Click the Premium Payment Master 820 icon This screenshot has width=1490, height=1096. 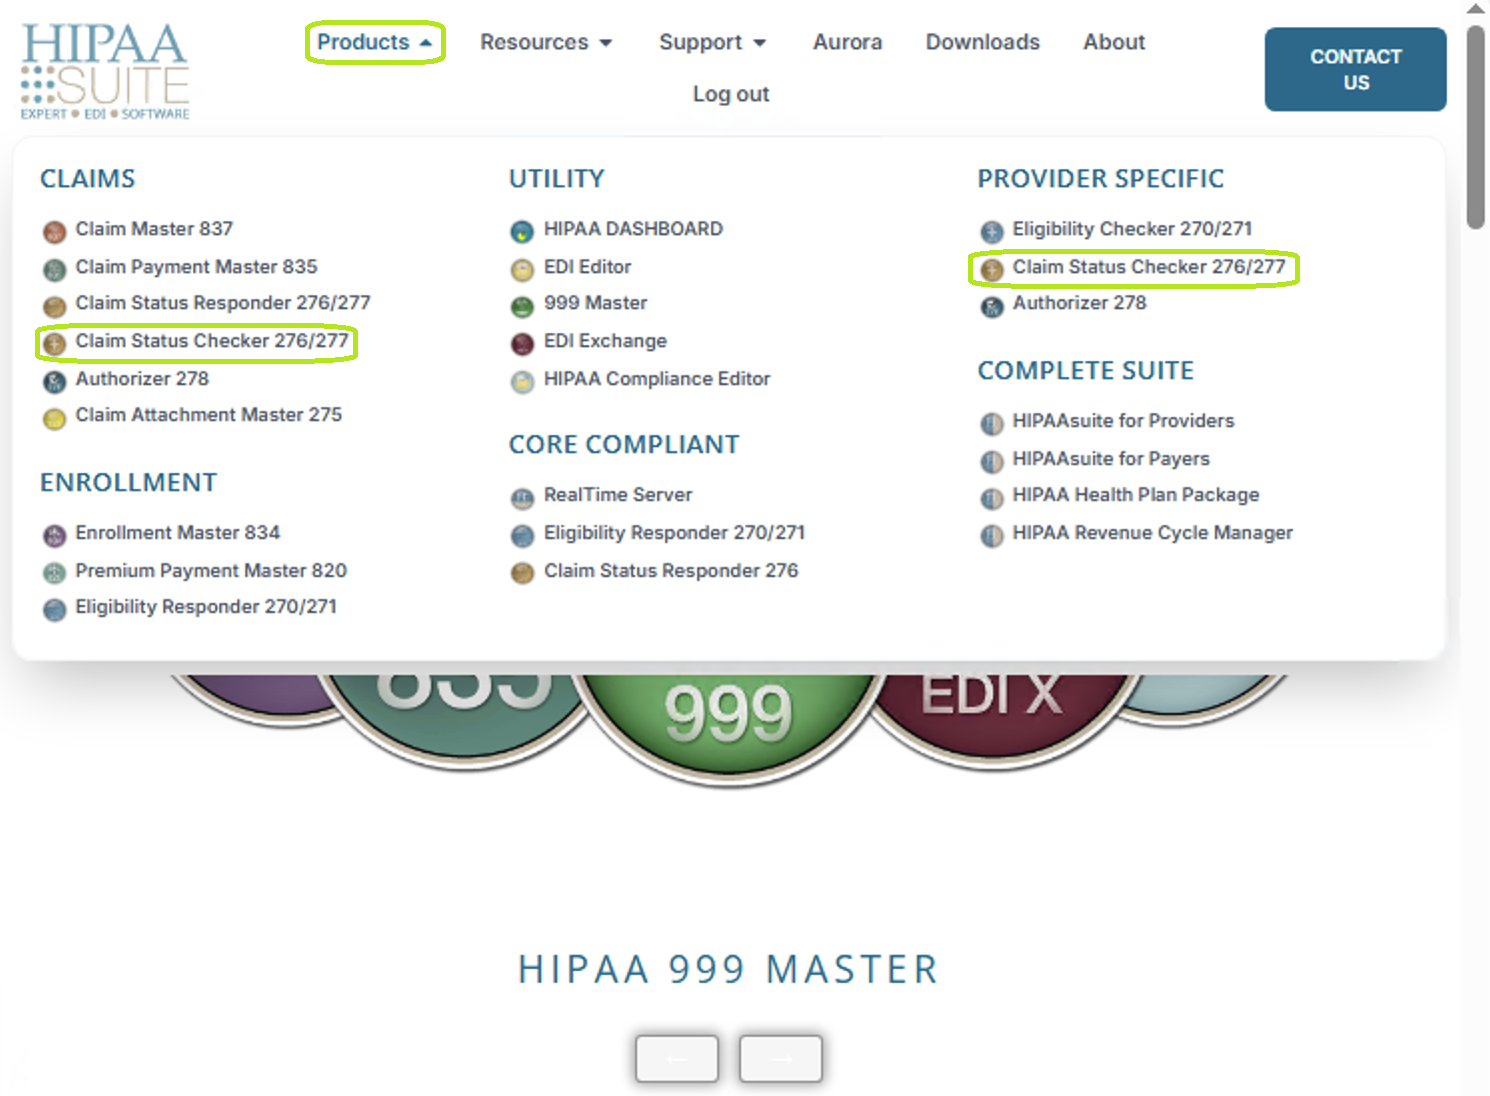pyautogui.click(x=54, y=574)
